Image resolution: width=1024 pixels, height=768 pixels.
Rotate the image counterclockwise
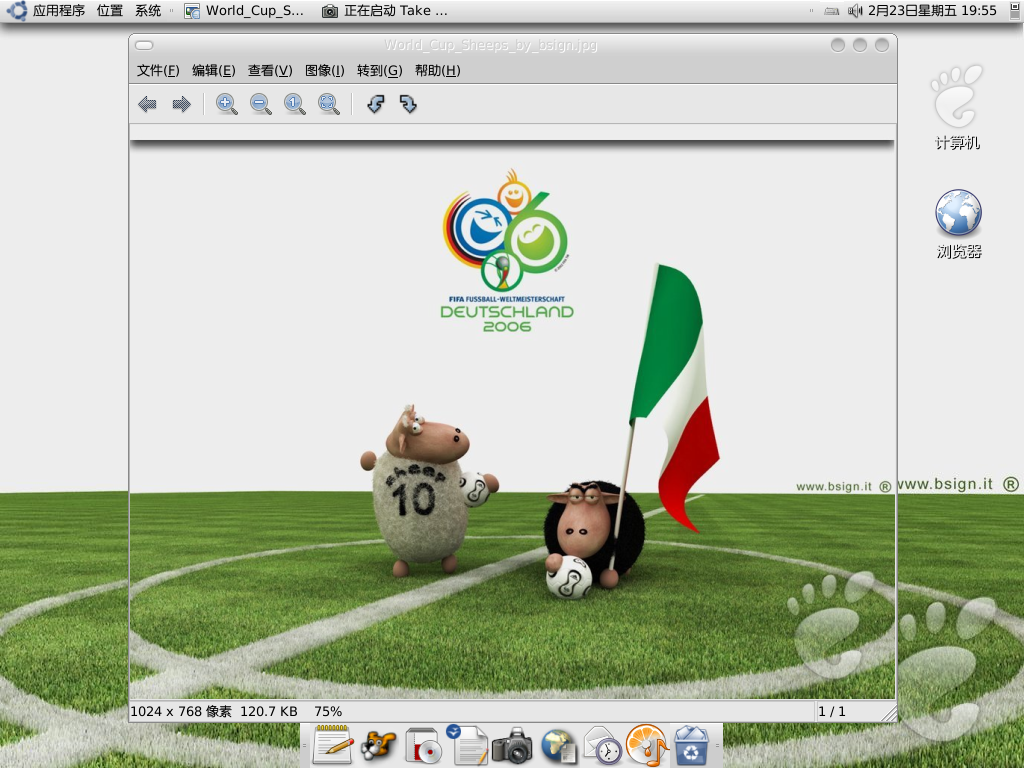(376, 104)
